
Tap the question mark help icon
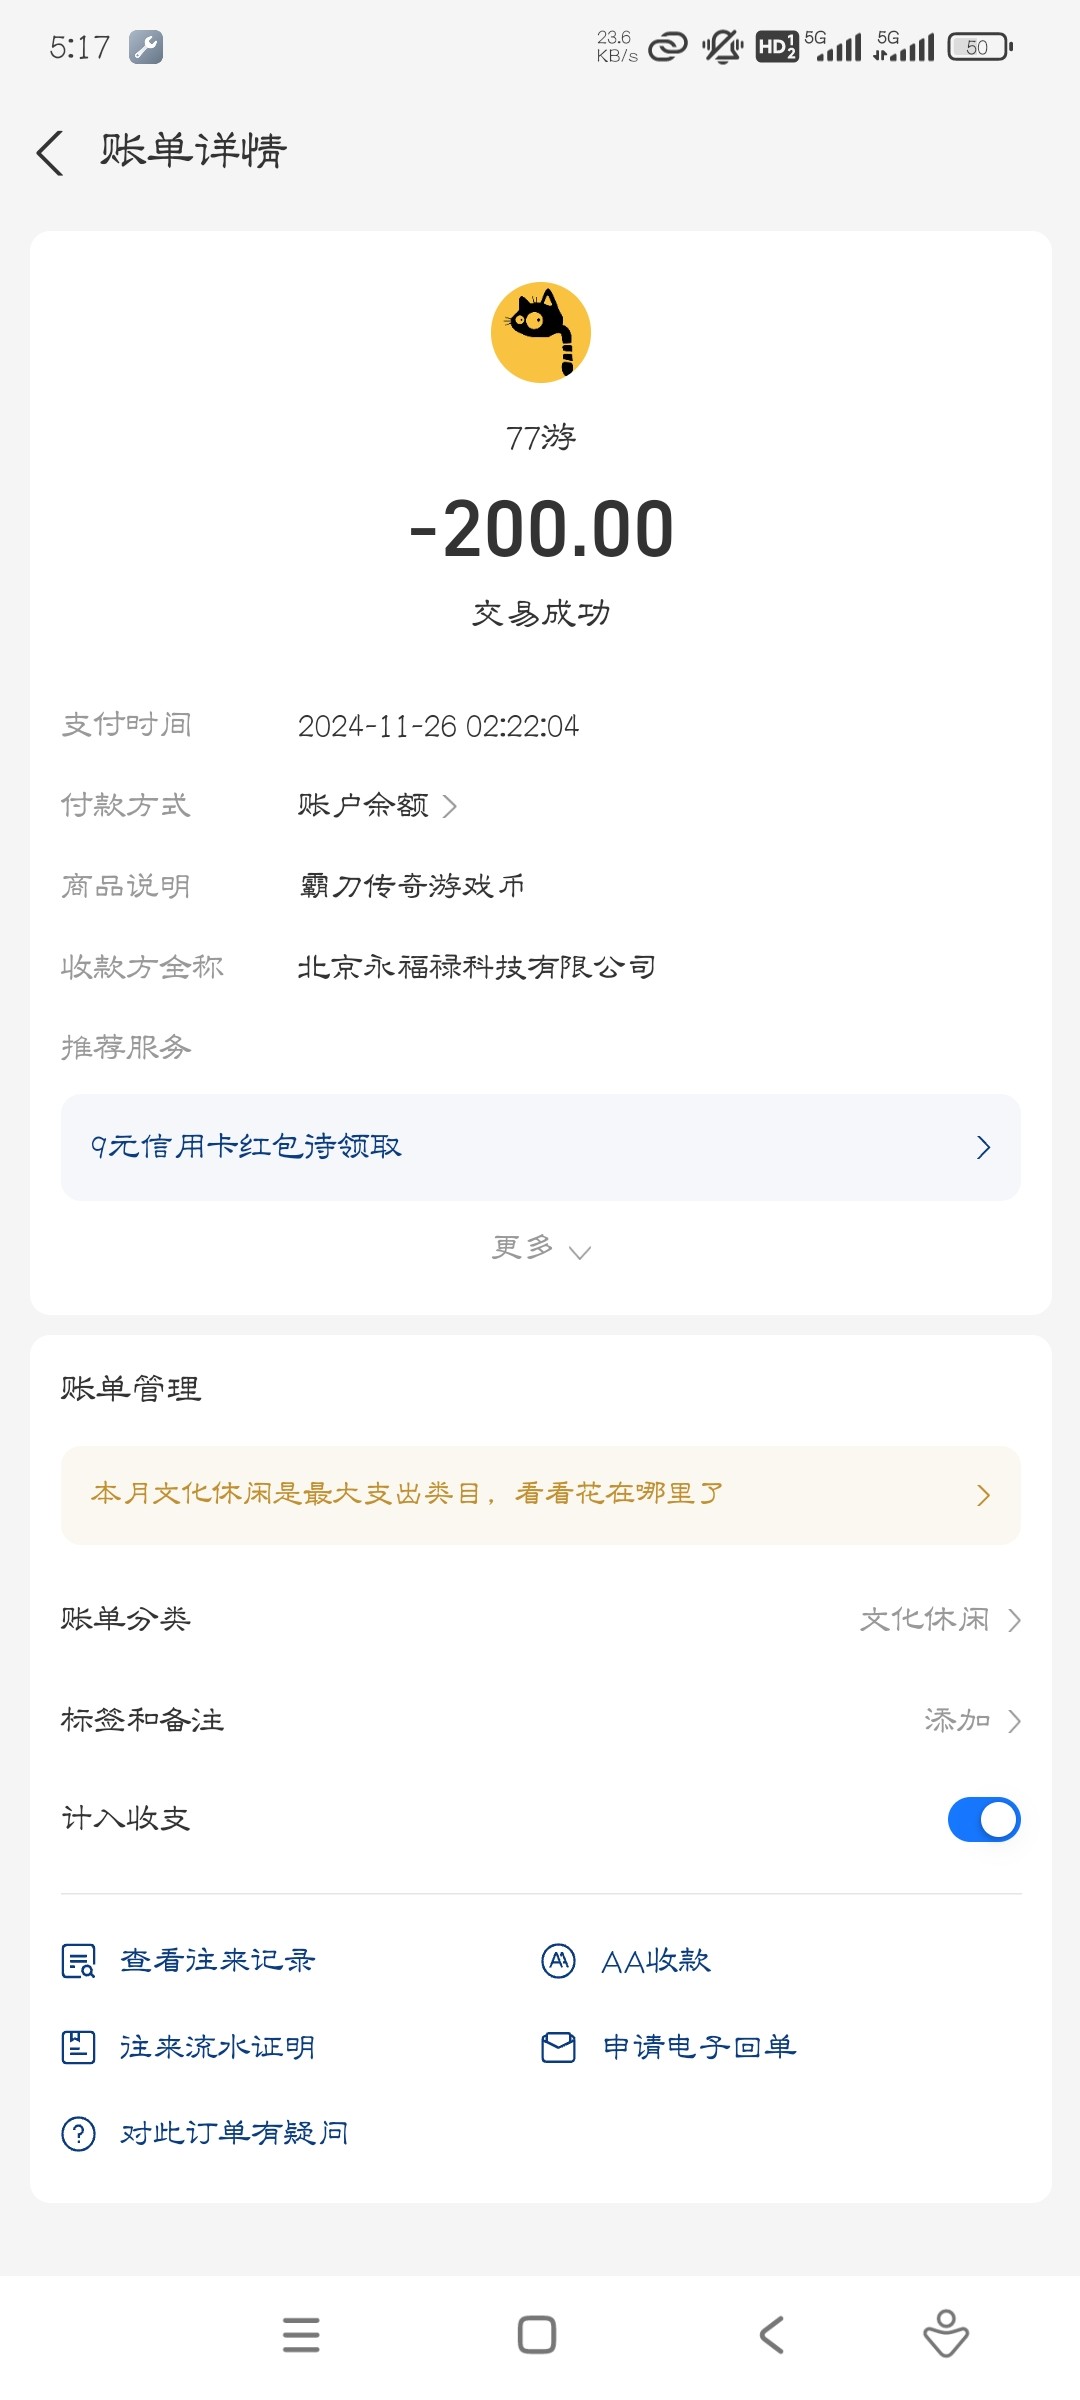pos(78,2134)
